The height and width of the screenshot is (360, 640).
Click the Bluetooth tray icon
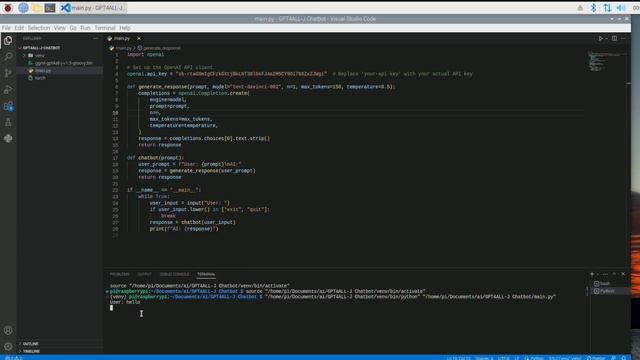[x=593, y=8]
